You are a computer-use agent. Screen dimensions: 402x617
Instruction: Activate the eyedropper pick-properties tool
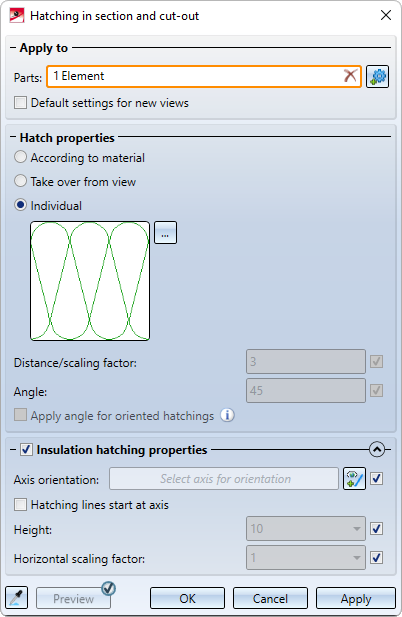(17, 598)
